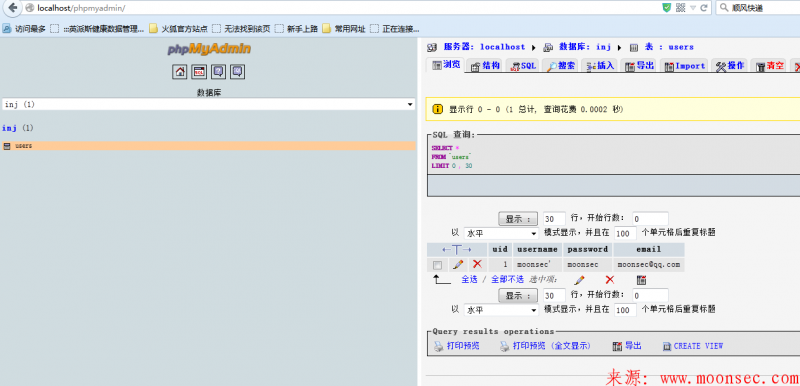Tick the checkbox for row uid 1
The width and height of the screenshot is (800, 386).
[437, 265]
